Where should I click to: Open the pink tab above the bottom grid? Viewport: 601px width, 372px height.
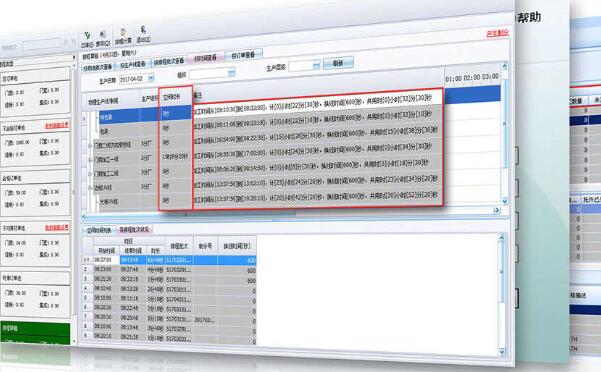134,230
